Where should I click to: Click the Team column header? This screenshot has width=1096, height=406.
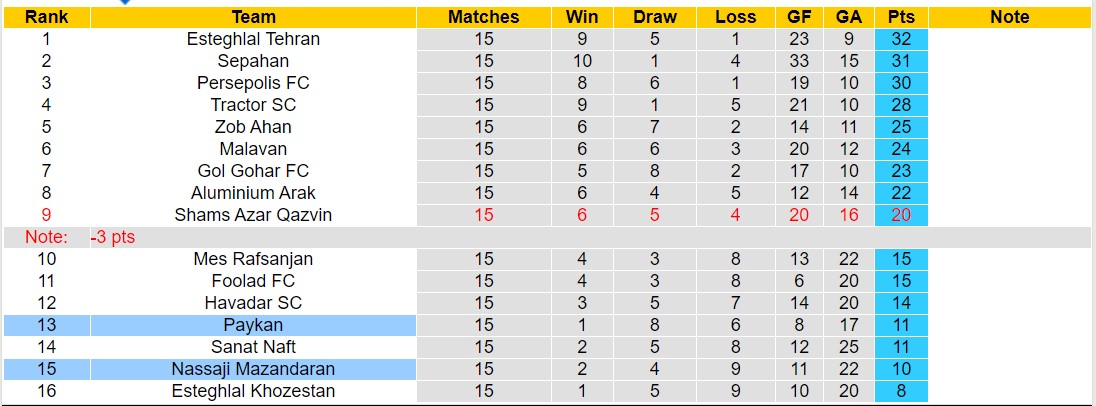253,17
